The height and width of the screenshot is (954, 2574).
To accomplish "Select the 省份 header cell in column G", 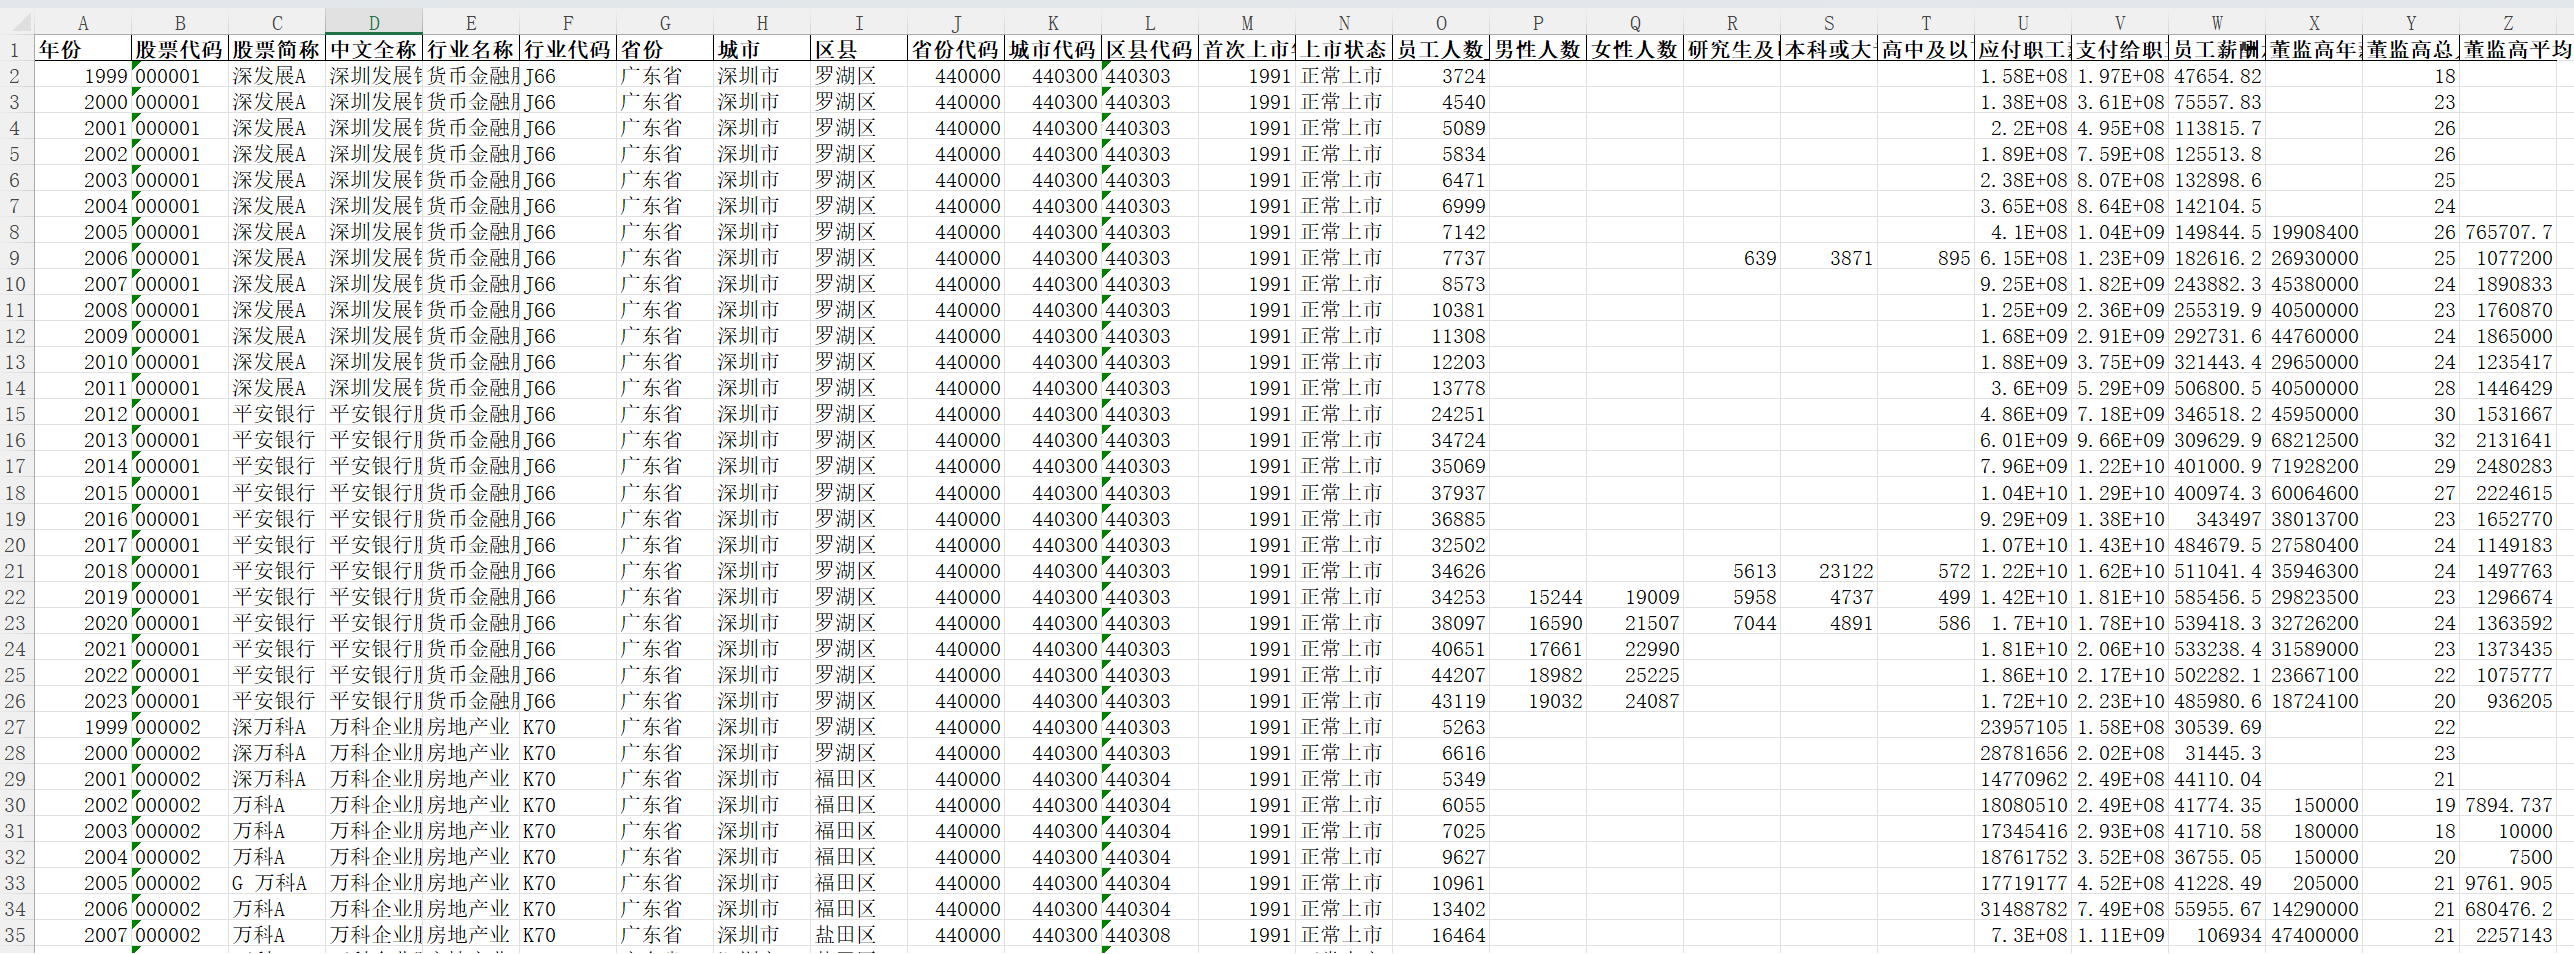I will [x=665, y=49].
